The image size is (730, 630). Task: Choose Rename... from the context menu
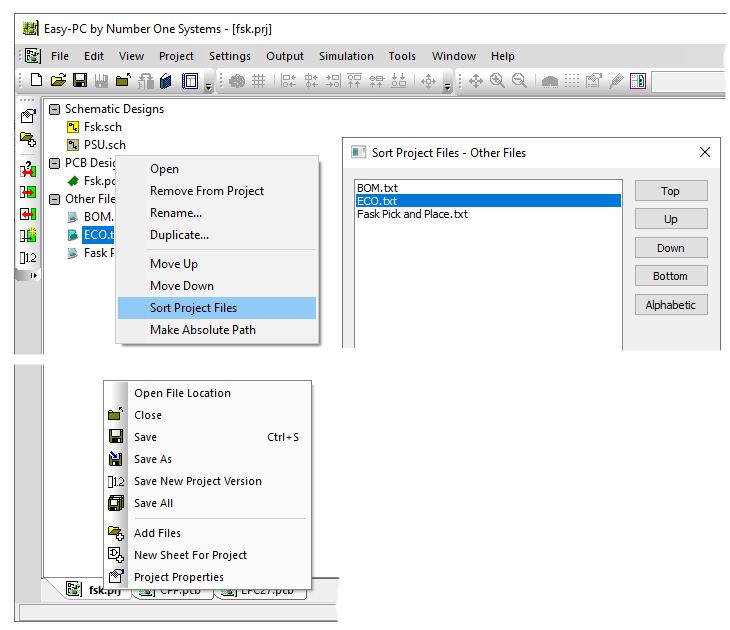coord(217,213)
